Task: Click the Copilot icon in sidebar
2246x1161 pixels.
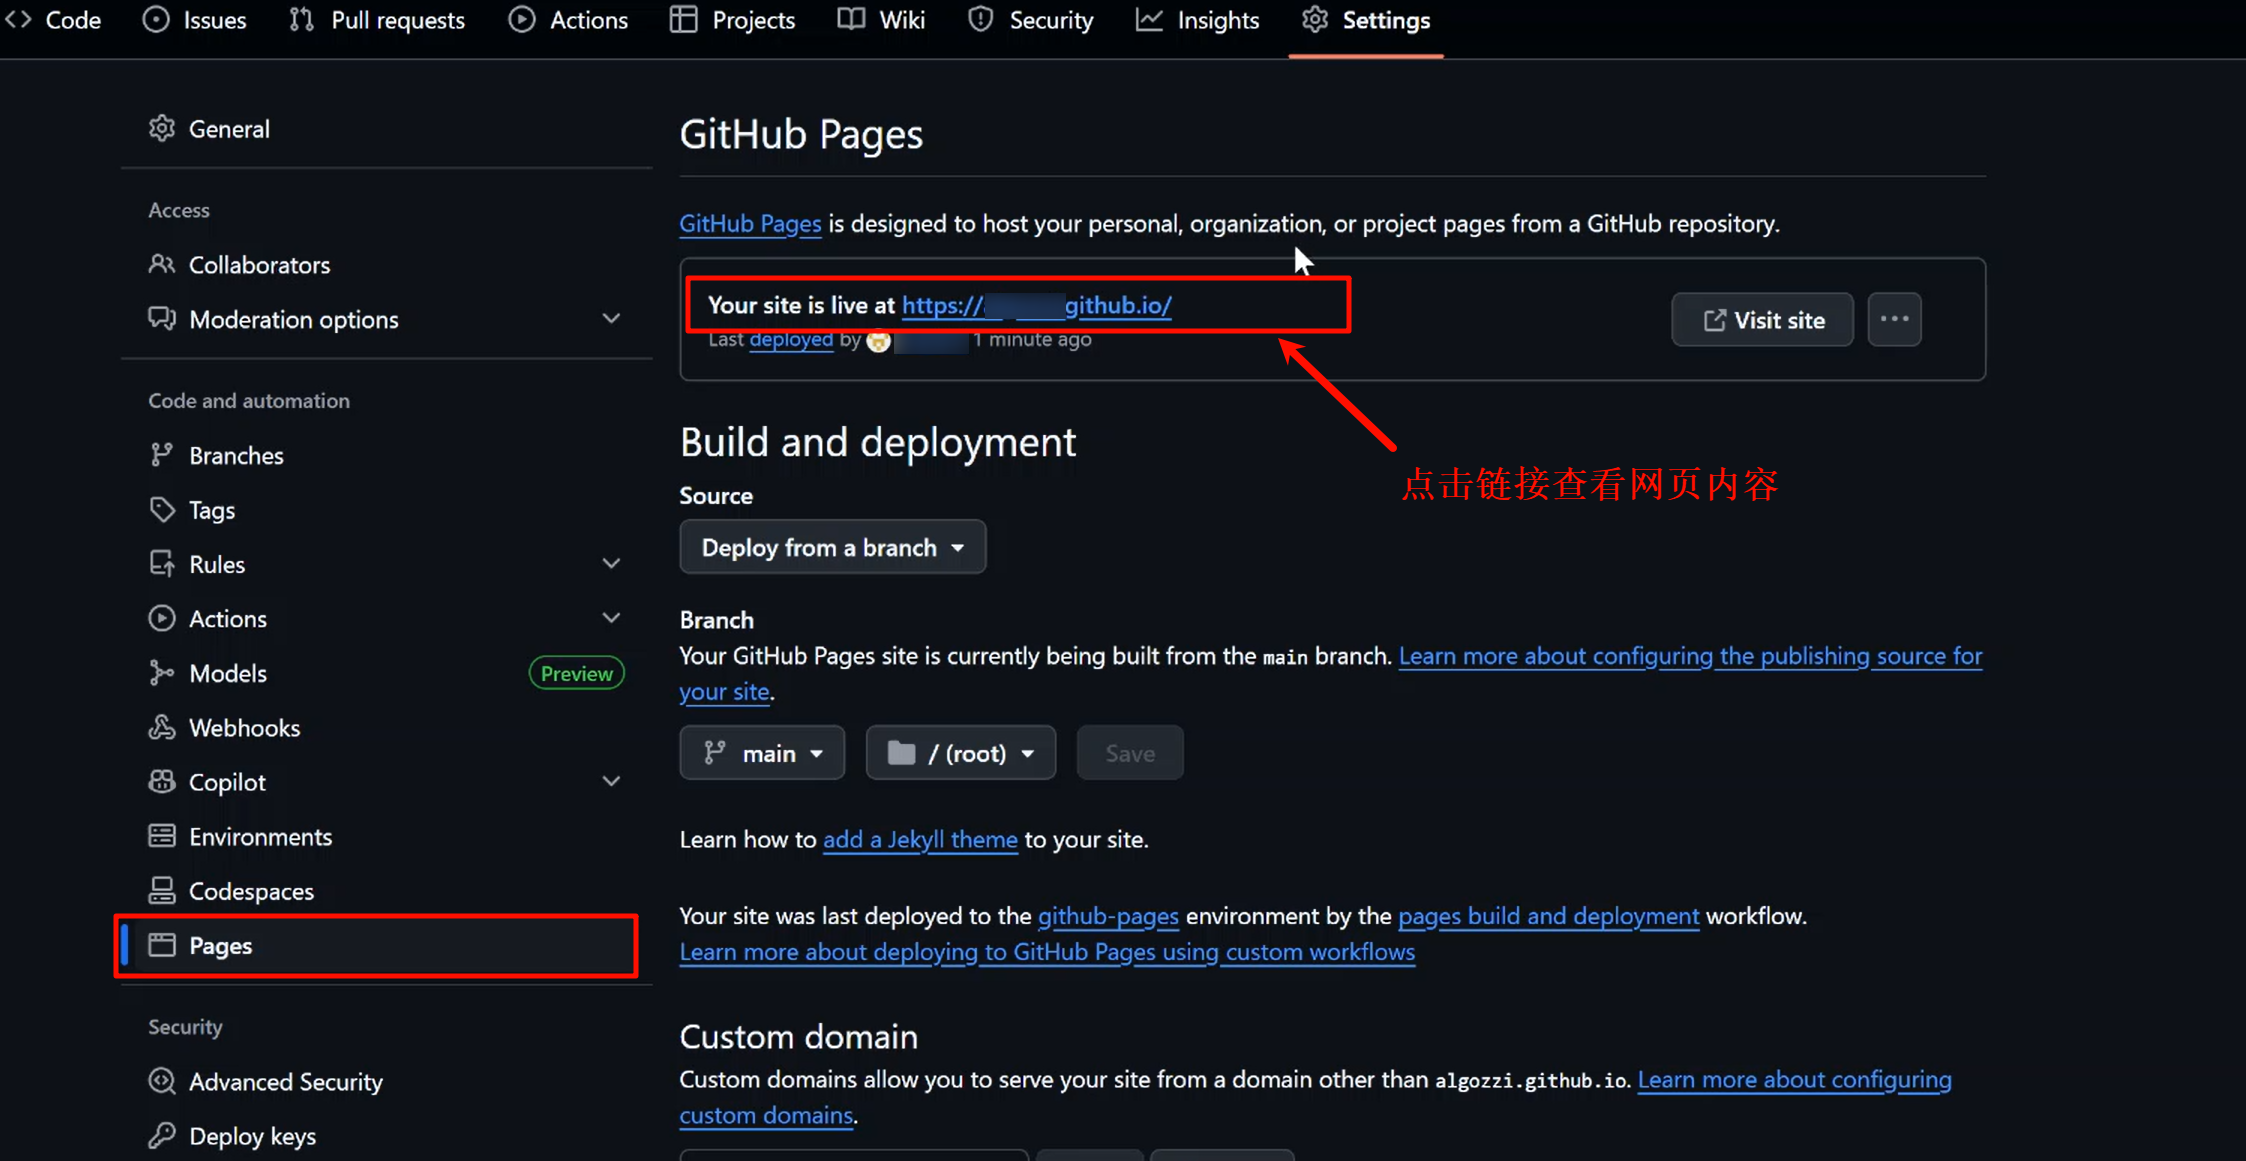Action: pyautogui.click(x=162, y=782)
